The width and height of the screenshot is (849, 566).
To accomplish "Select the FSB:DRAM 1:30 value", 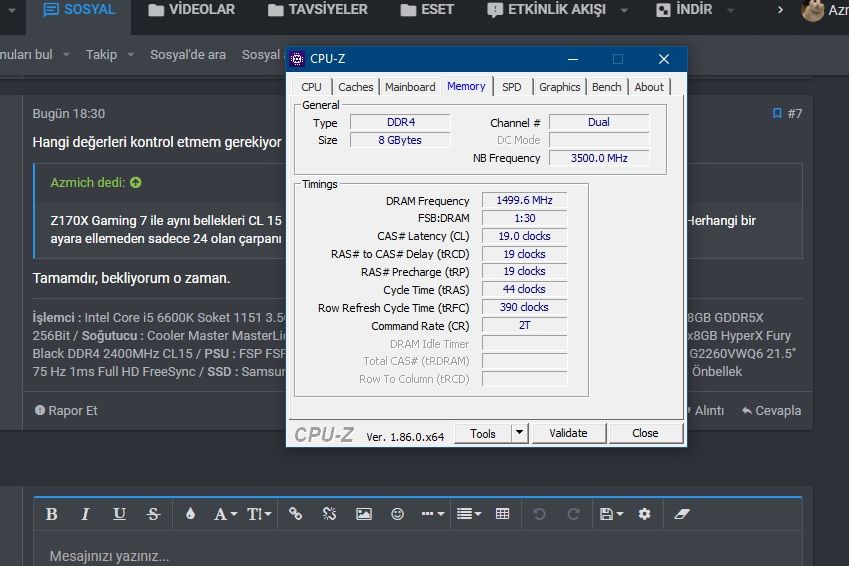I will point(524,218).
